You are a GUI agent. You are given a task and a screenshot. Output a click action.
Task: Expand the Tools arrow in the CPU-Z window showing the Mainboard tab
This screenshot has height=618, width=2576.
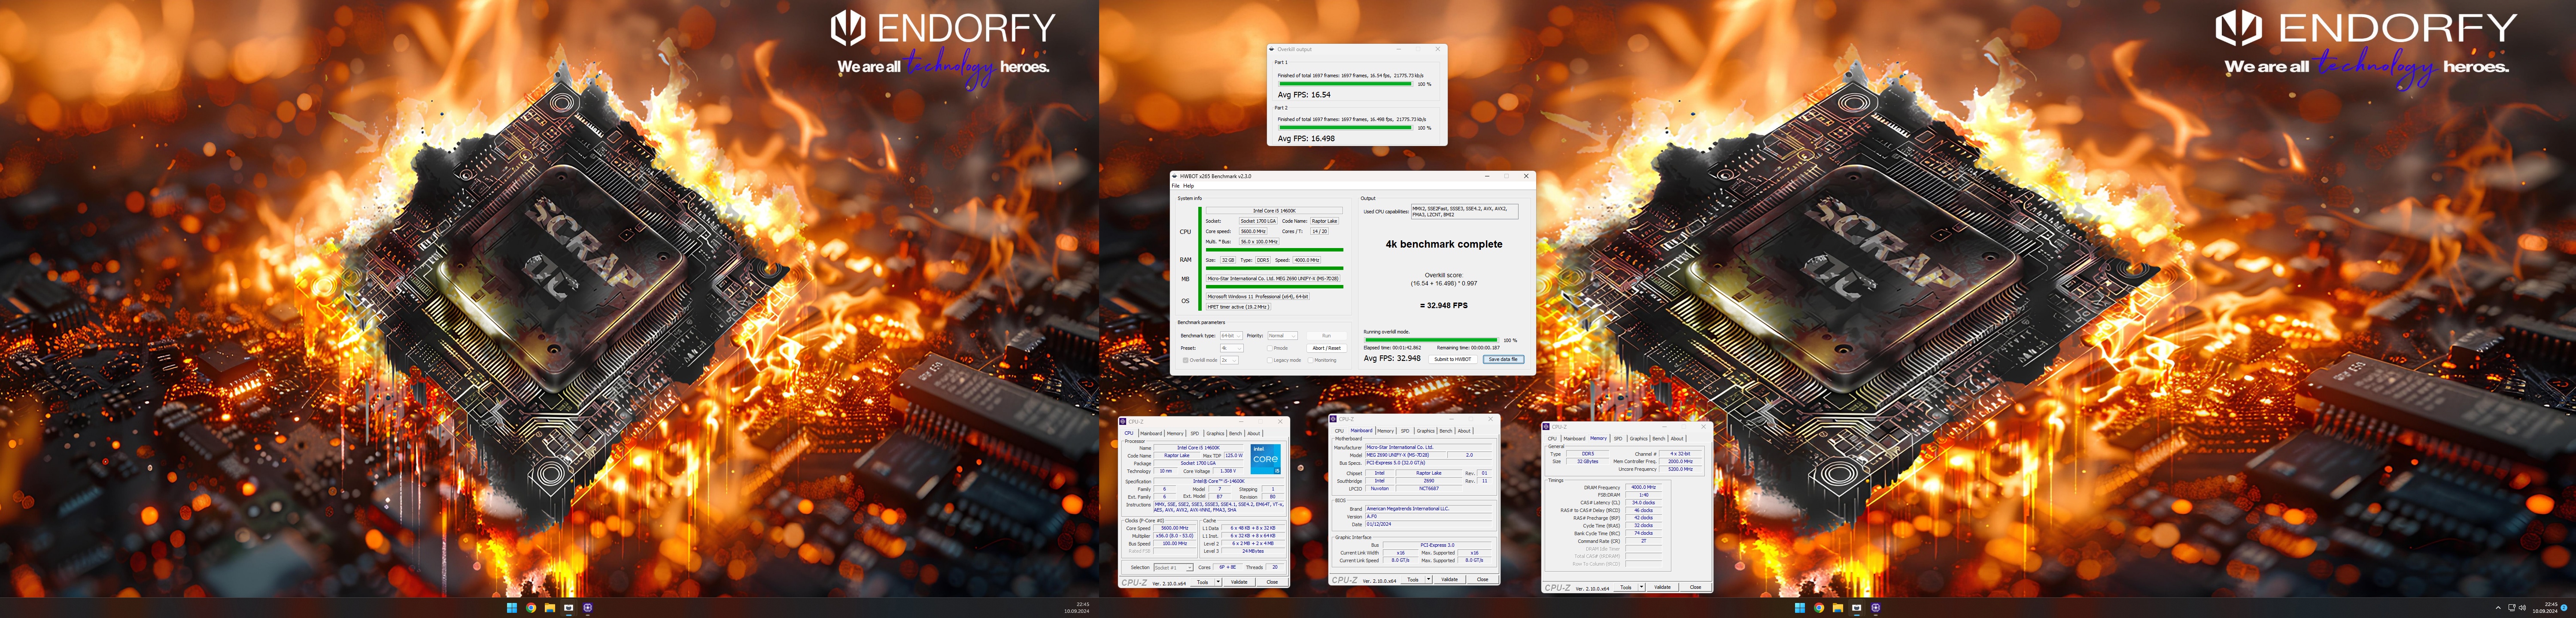1429,579
